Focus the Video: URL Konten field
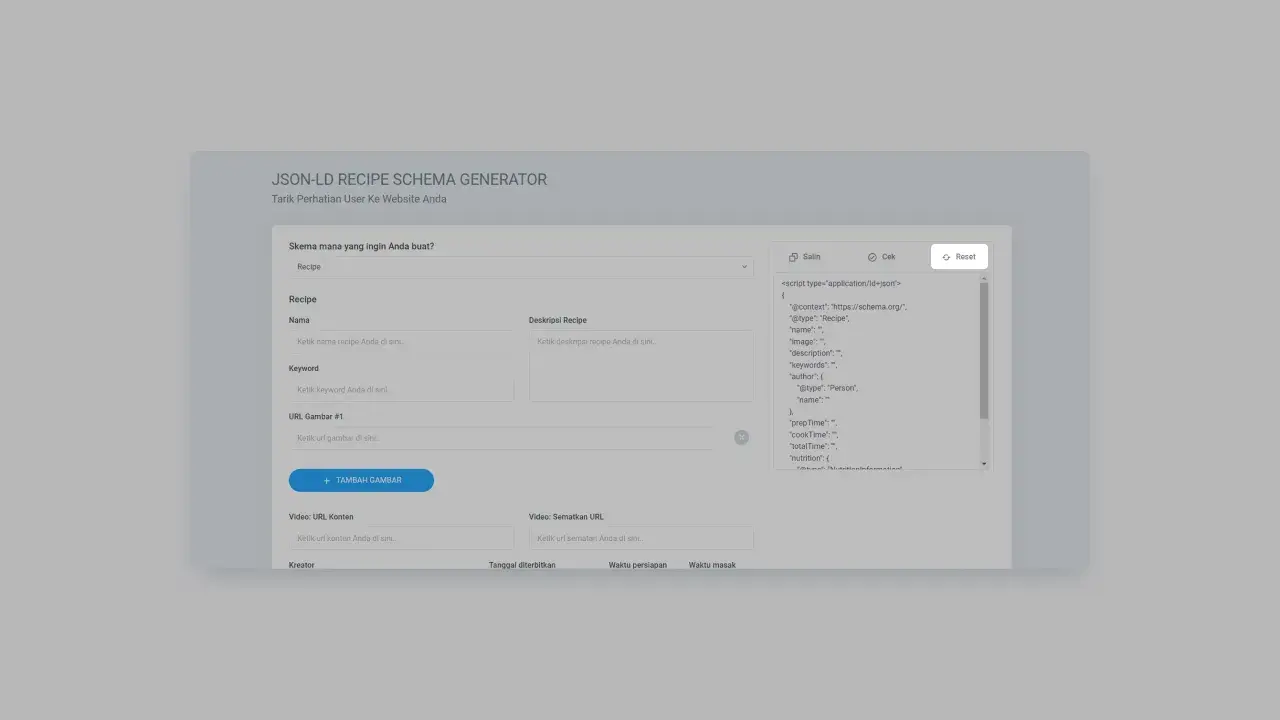 coord(400,538)
